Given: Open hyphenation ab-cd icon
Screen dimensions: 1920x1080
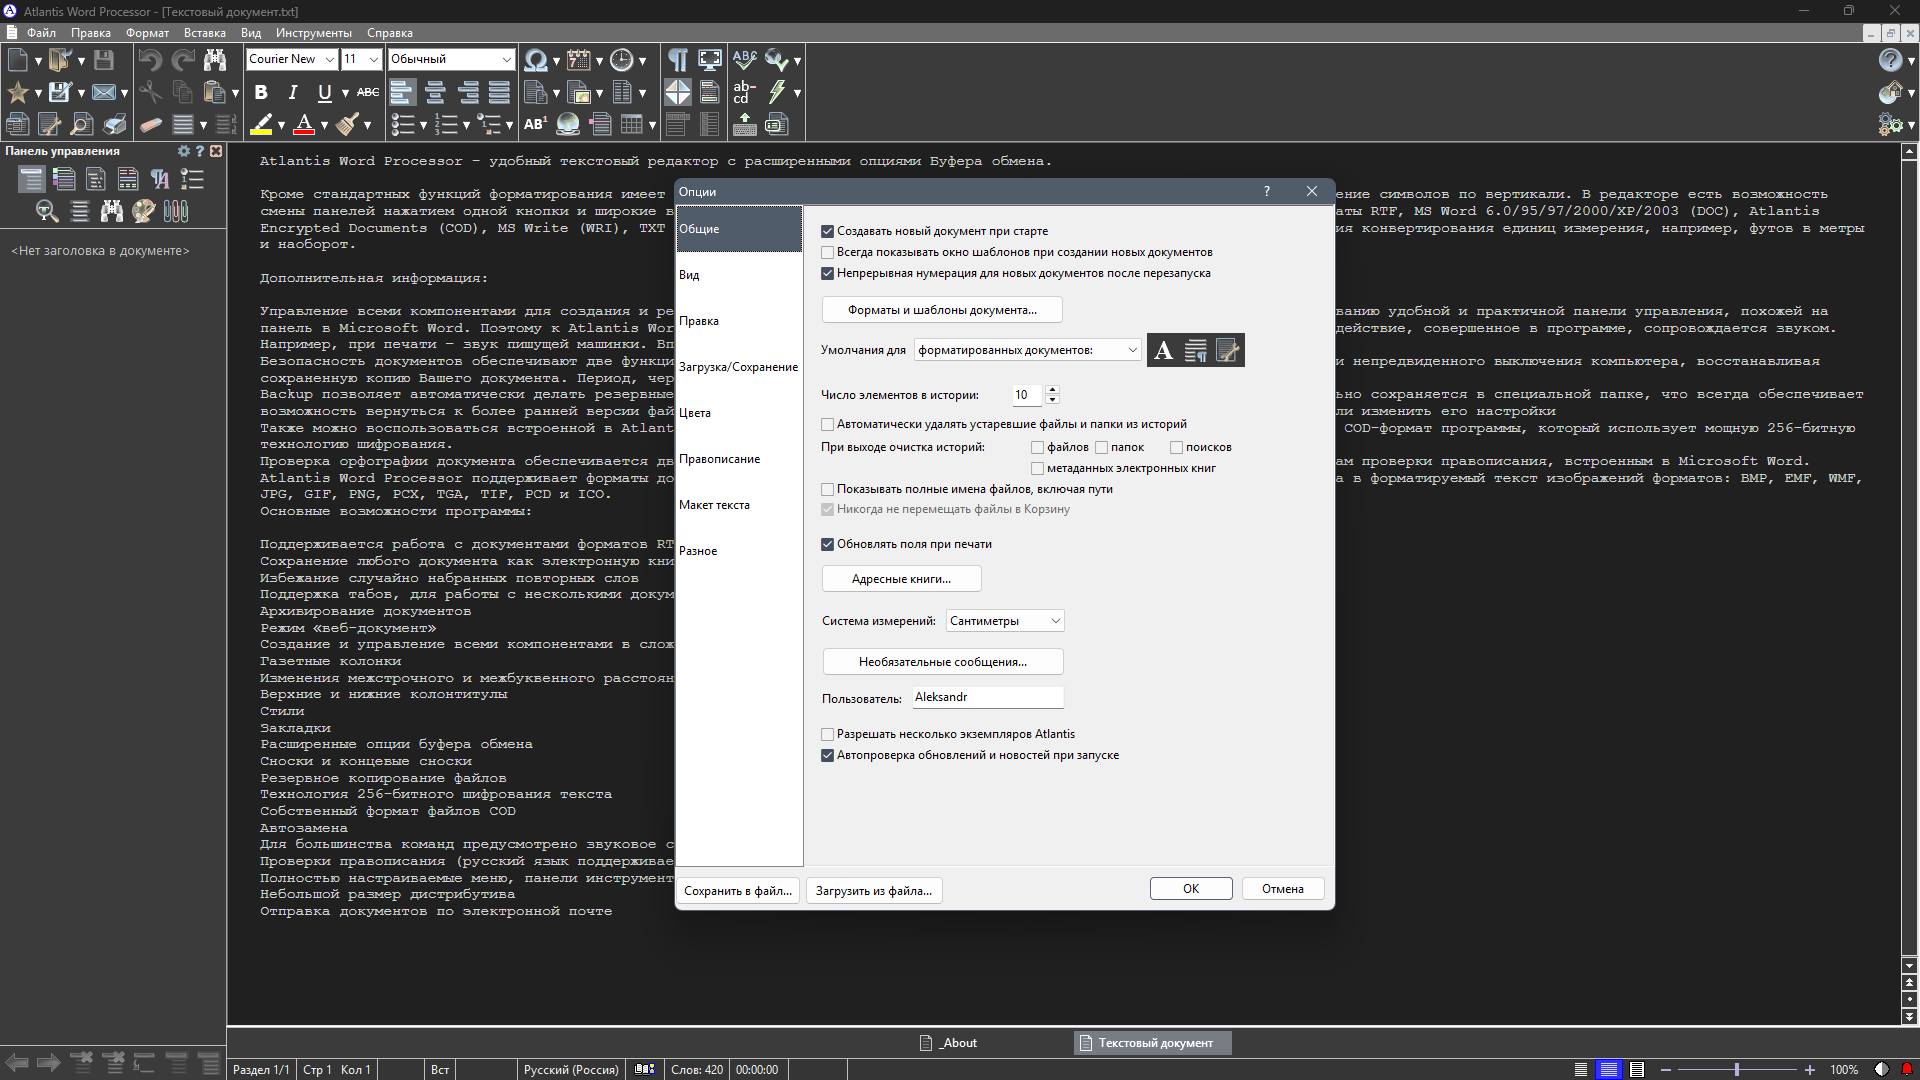Looking at the screenshot, I should click(744, 93).
